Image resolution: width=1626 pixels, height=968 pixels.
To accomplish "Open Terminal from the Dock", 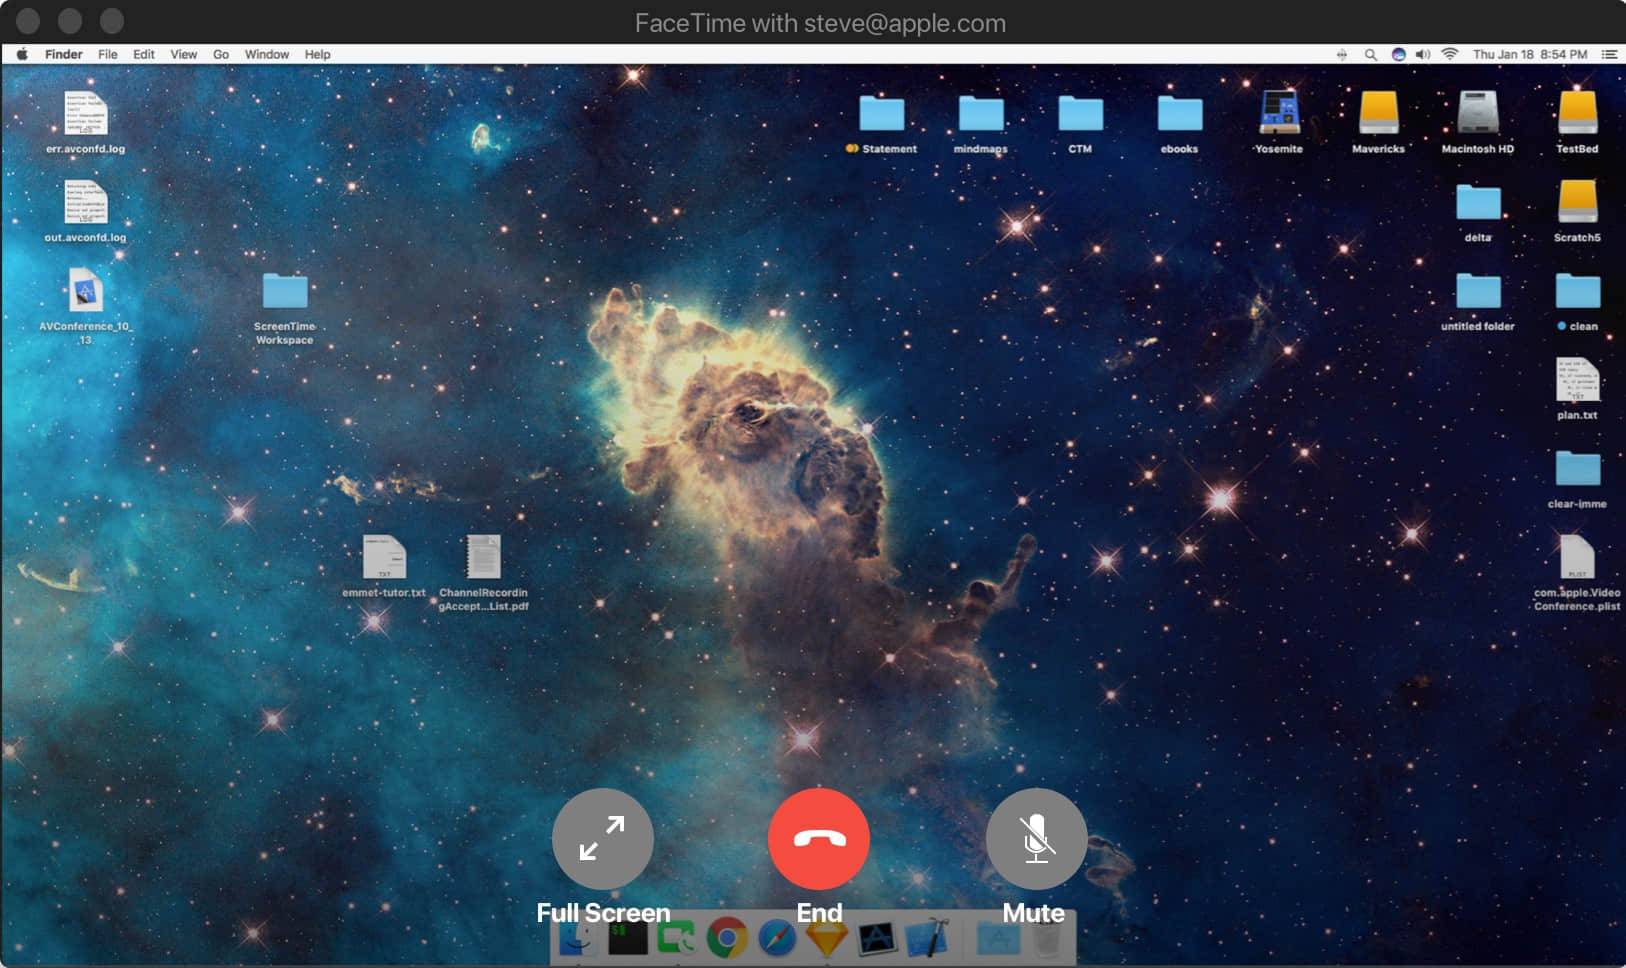I will (x=628, y=938).
